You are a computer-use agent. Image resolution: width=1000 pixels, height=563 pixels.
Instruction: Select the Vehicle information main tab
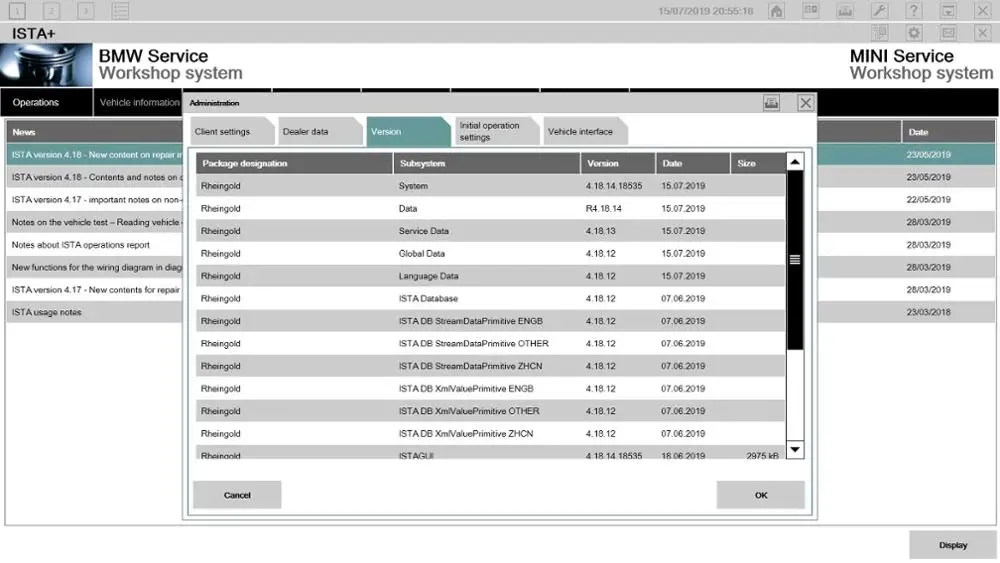pos(138,103)
